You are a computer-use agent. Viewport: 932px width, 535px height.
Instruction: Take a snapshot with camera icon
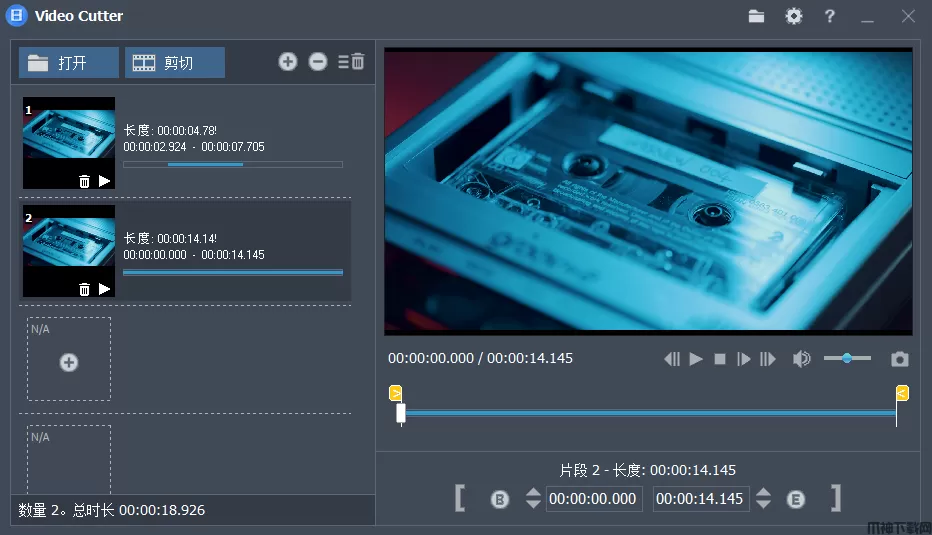[x=899, y=359]
